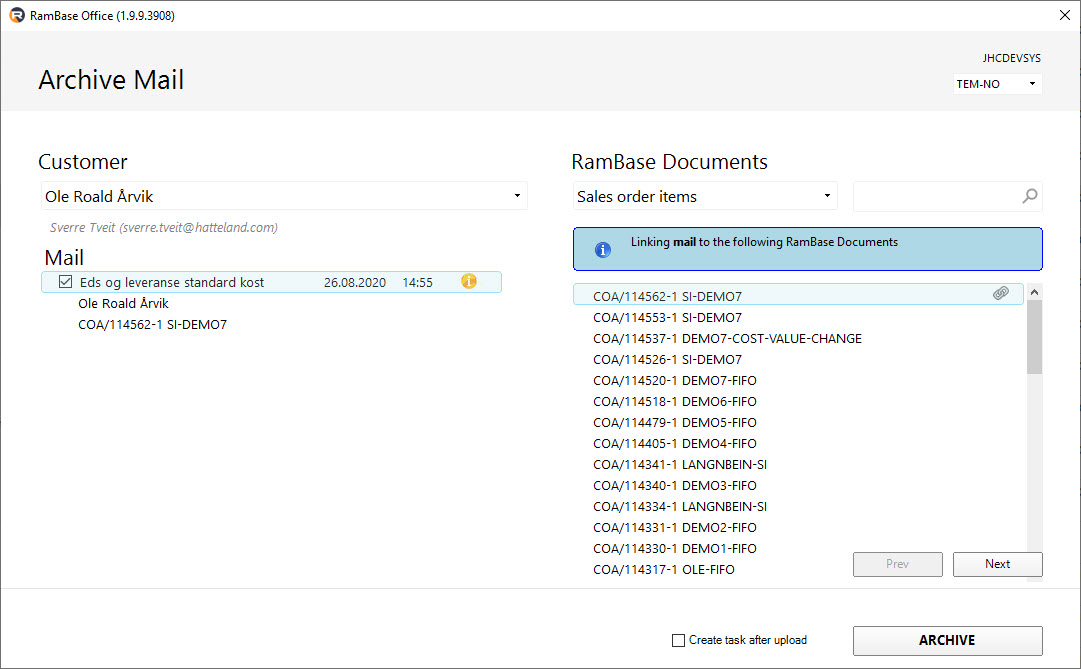Screen dimensions: 1081x669
Task: Select document COA/114331-1 DEMO2-FIFO
Action: 675,528
